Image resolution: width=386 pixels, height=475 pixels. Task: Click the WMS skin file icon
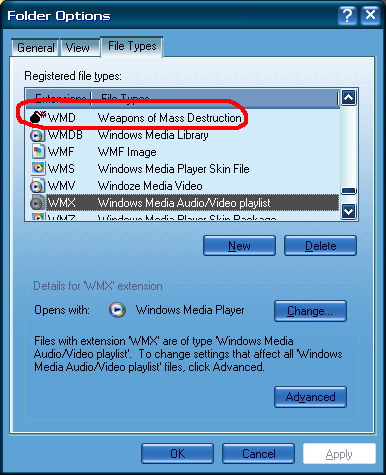[x=38, y=168]
